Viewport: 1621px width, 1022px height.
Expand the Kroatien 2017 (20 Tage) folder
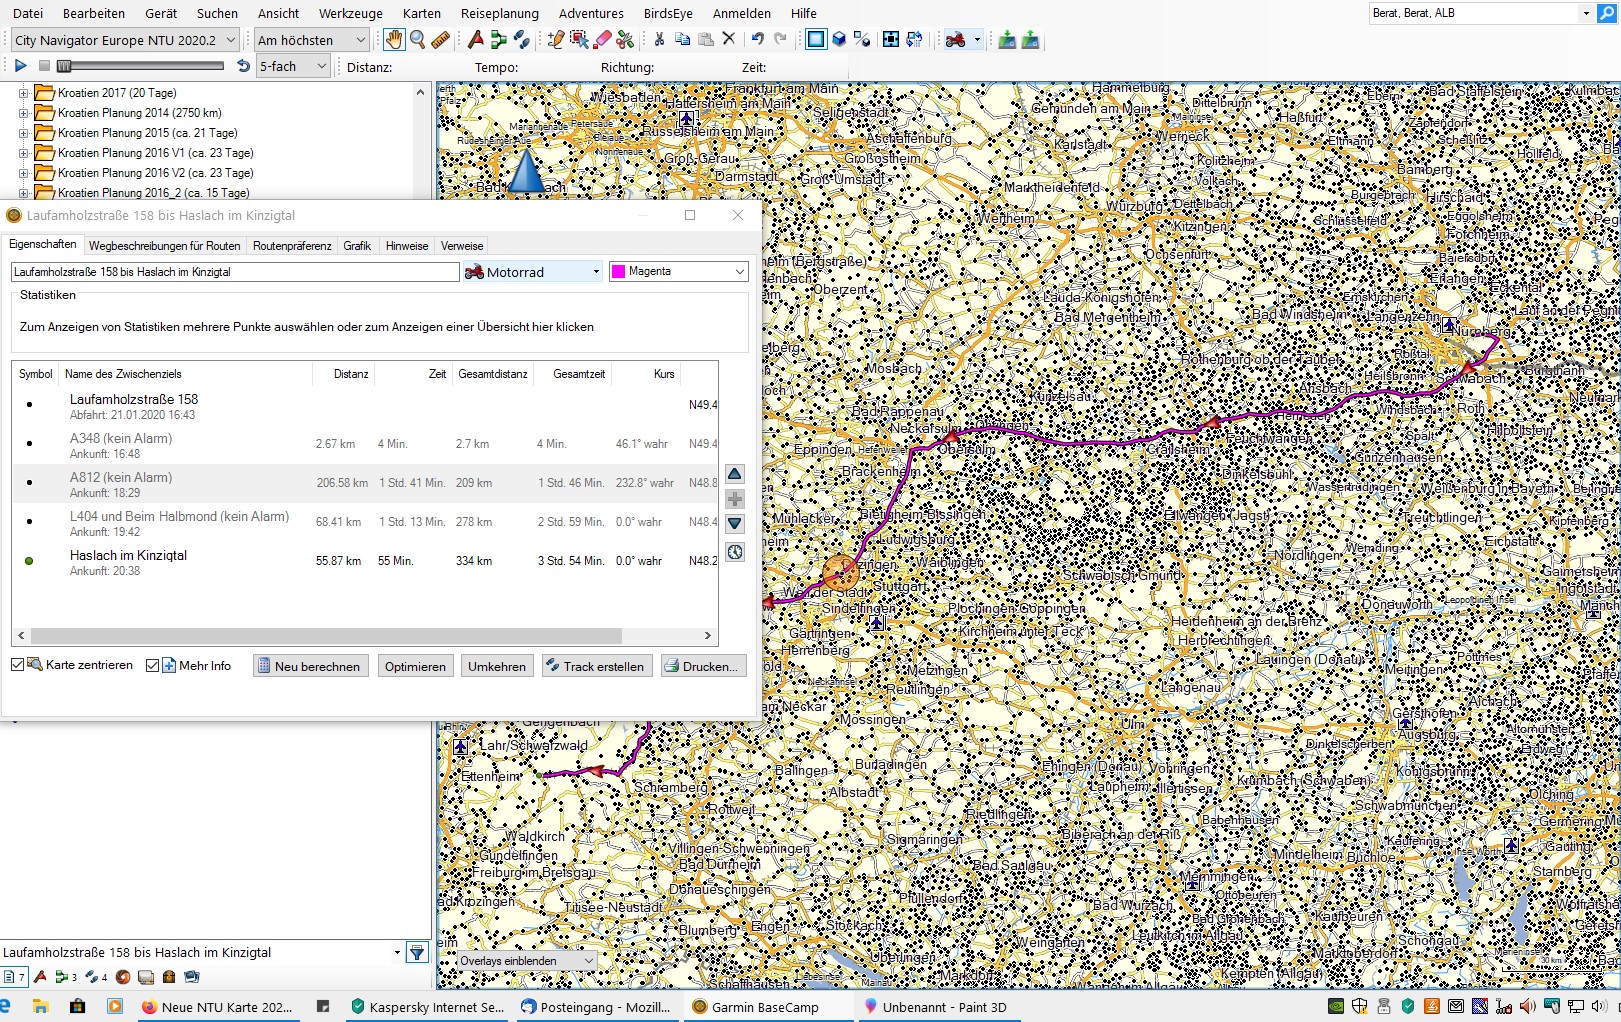23,93
